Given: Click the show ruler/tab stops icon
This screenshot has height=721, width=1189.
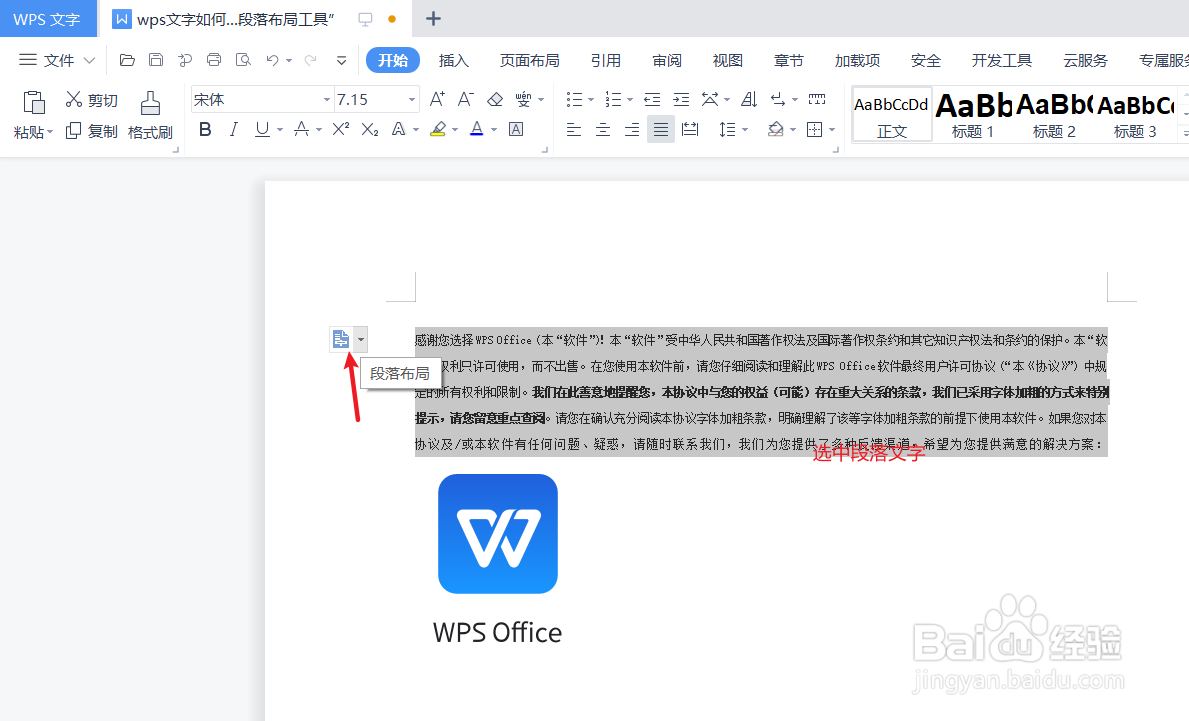Looking at the screenshot, I should (x=817, y=99).
